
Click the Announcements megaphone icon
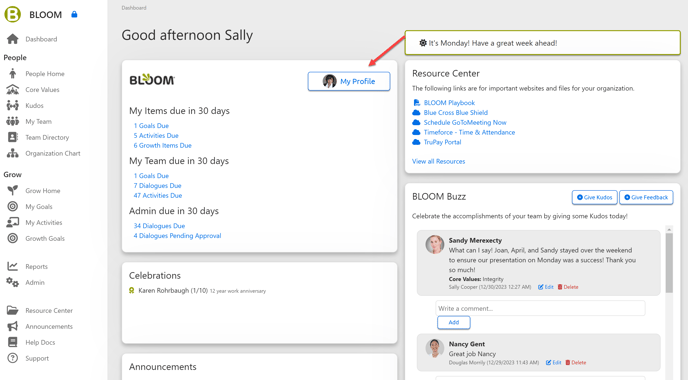pyautogui.click(x=13, y=326)
